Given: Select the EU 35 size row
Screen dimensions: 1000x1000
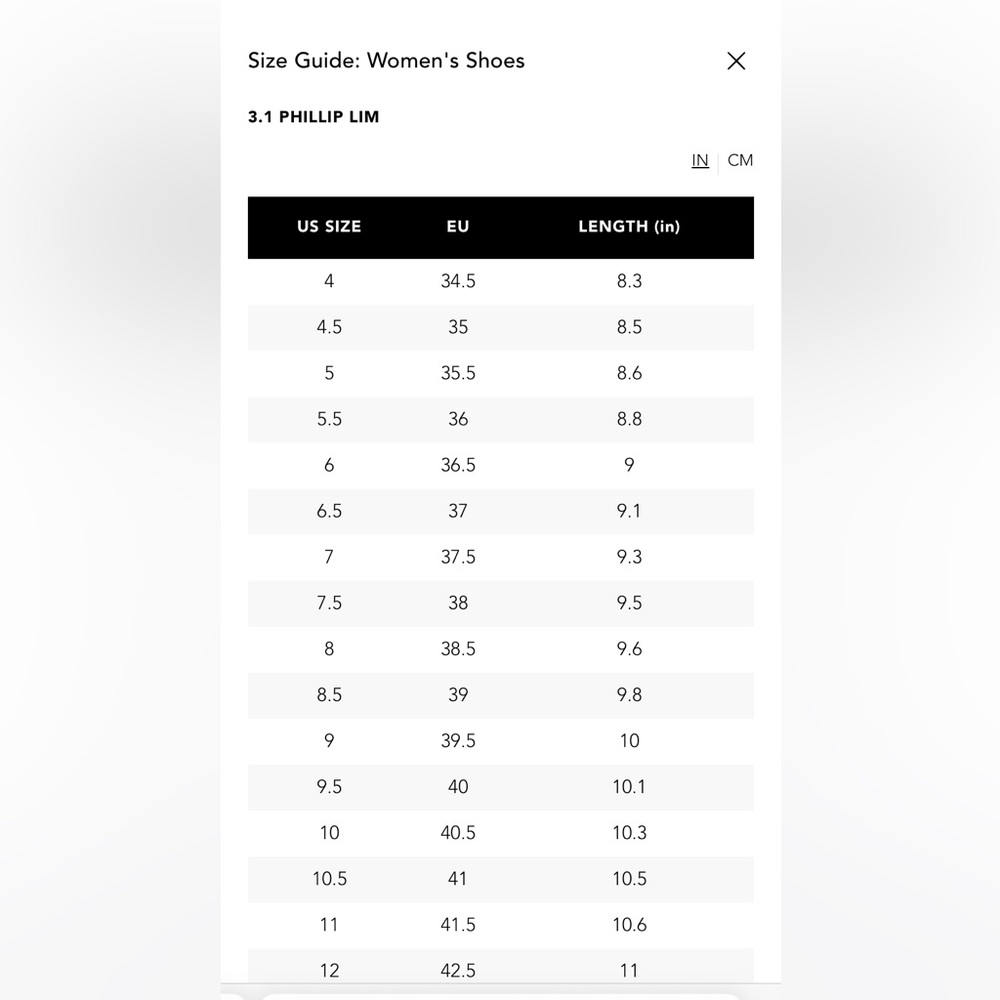Looking at the screenshot, I should [x=501, y=327].
